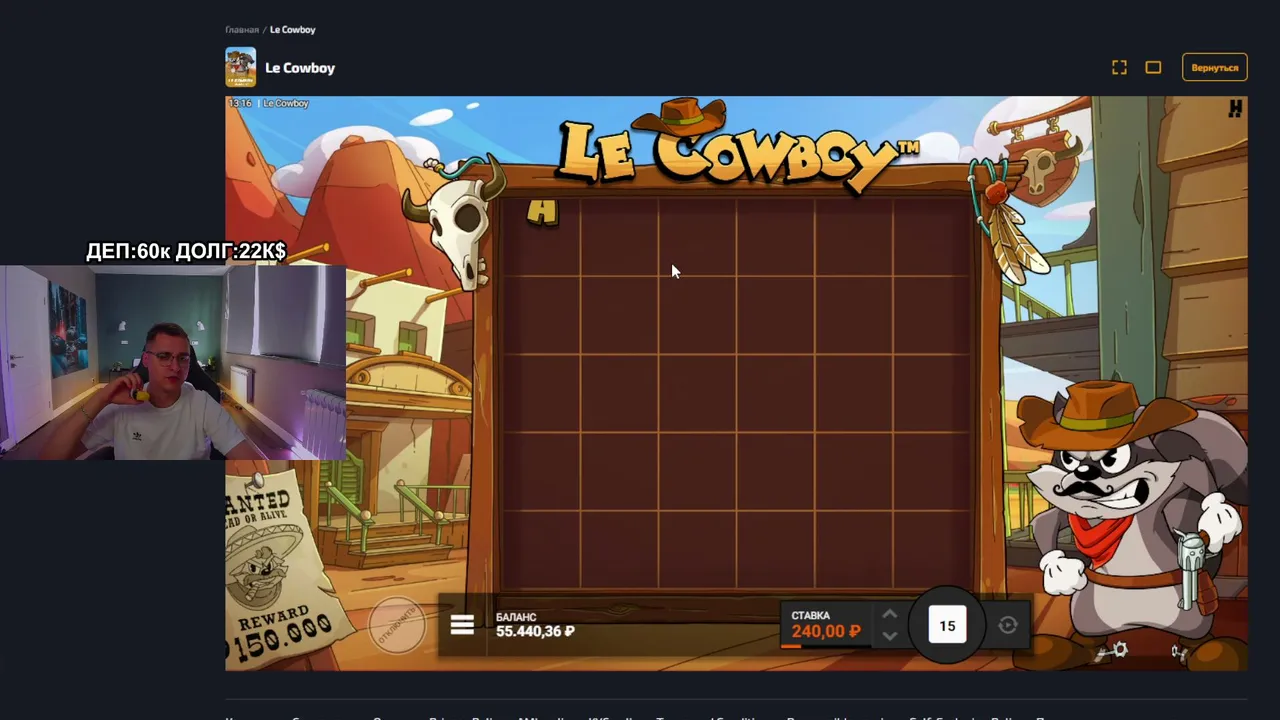
Task: Click the БАЛАНС 55.440,36 ₽ display
Action: click(535, 625)
